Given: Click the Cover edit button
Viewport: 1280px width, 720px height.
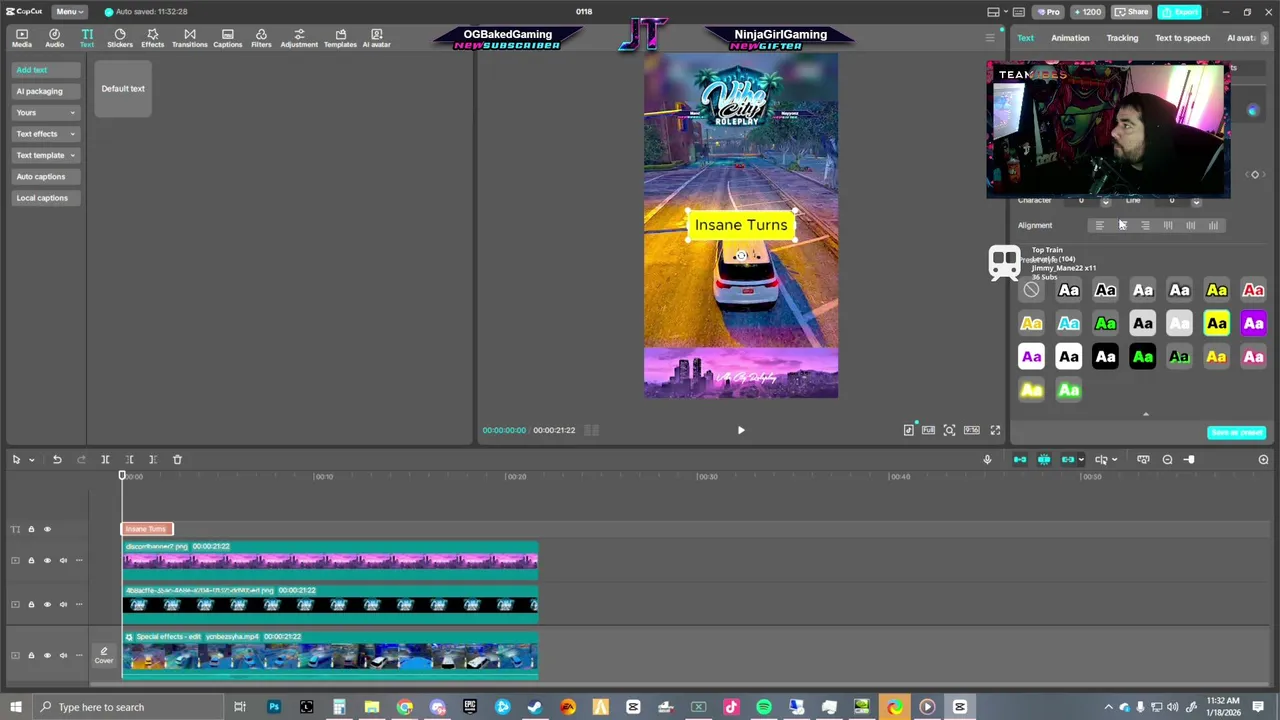Looking at the screenshot, I should click(104, 655).
